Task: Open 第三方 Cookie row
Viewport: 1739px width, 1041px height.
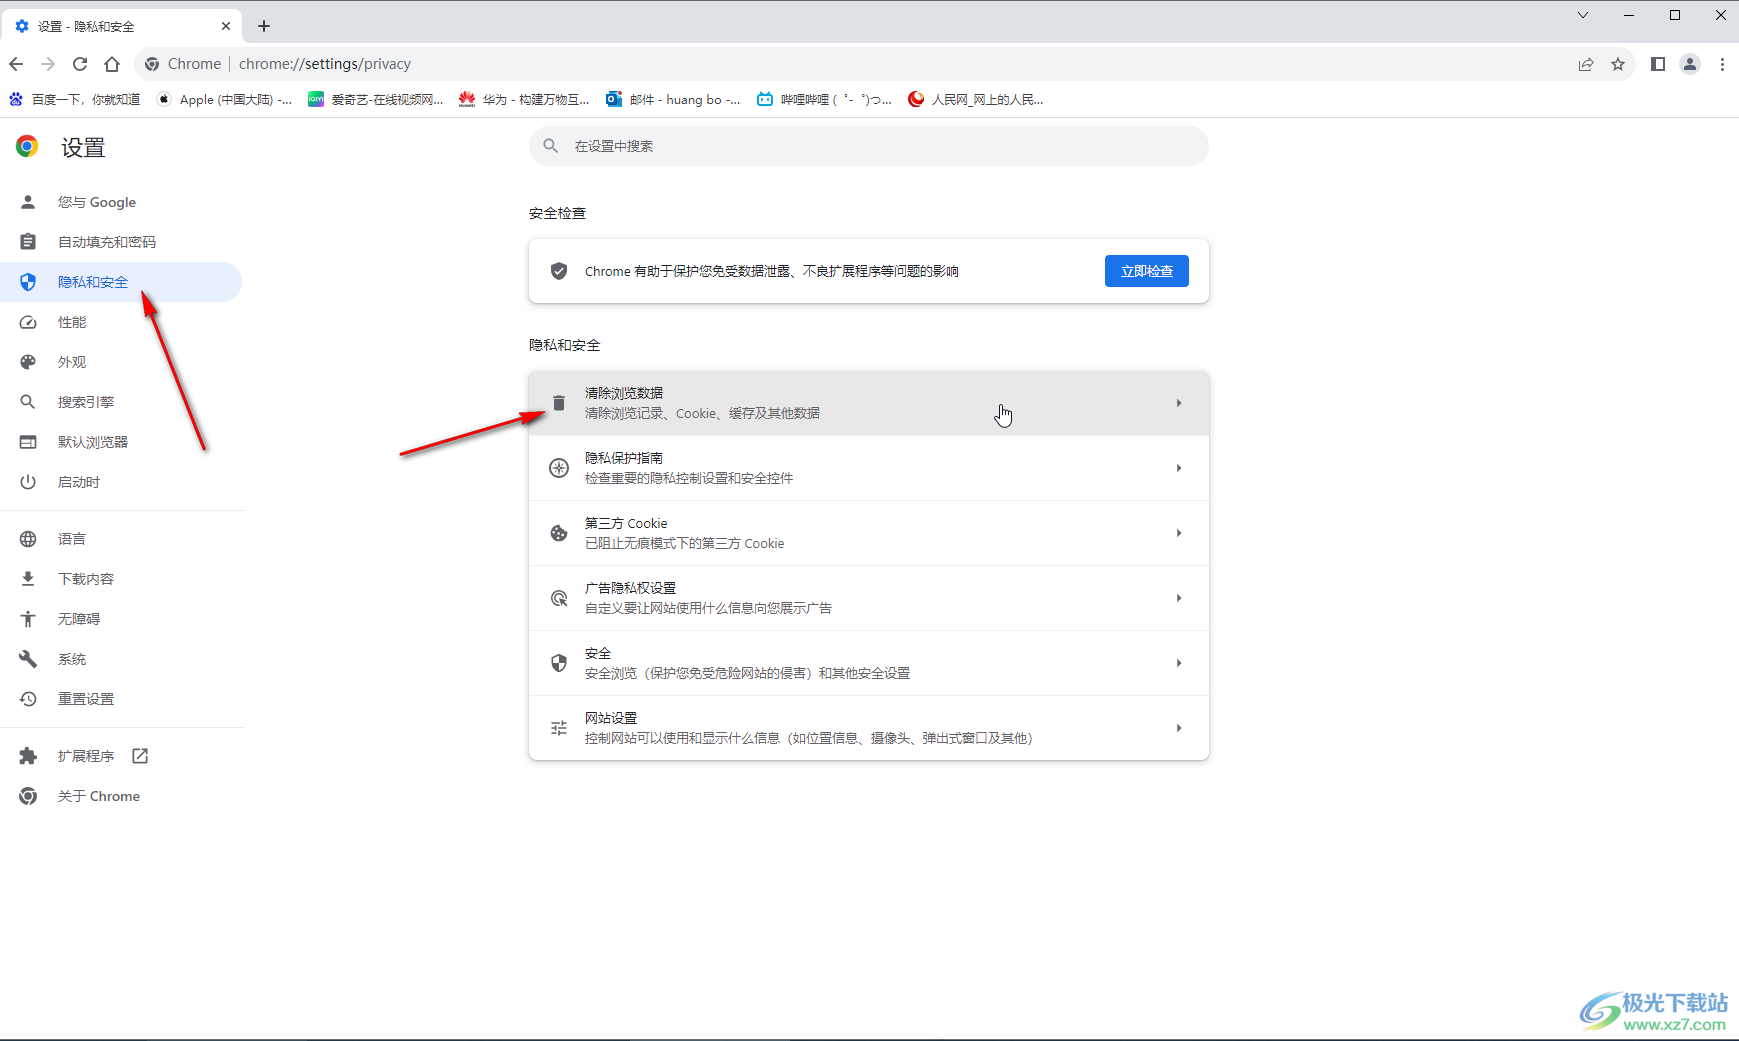Action: point(868,533)
